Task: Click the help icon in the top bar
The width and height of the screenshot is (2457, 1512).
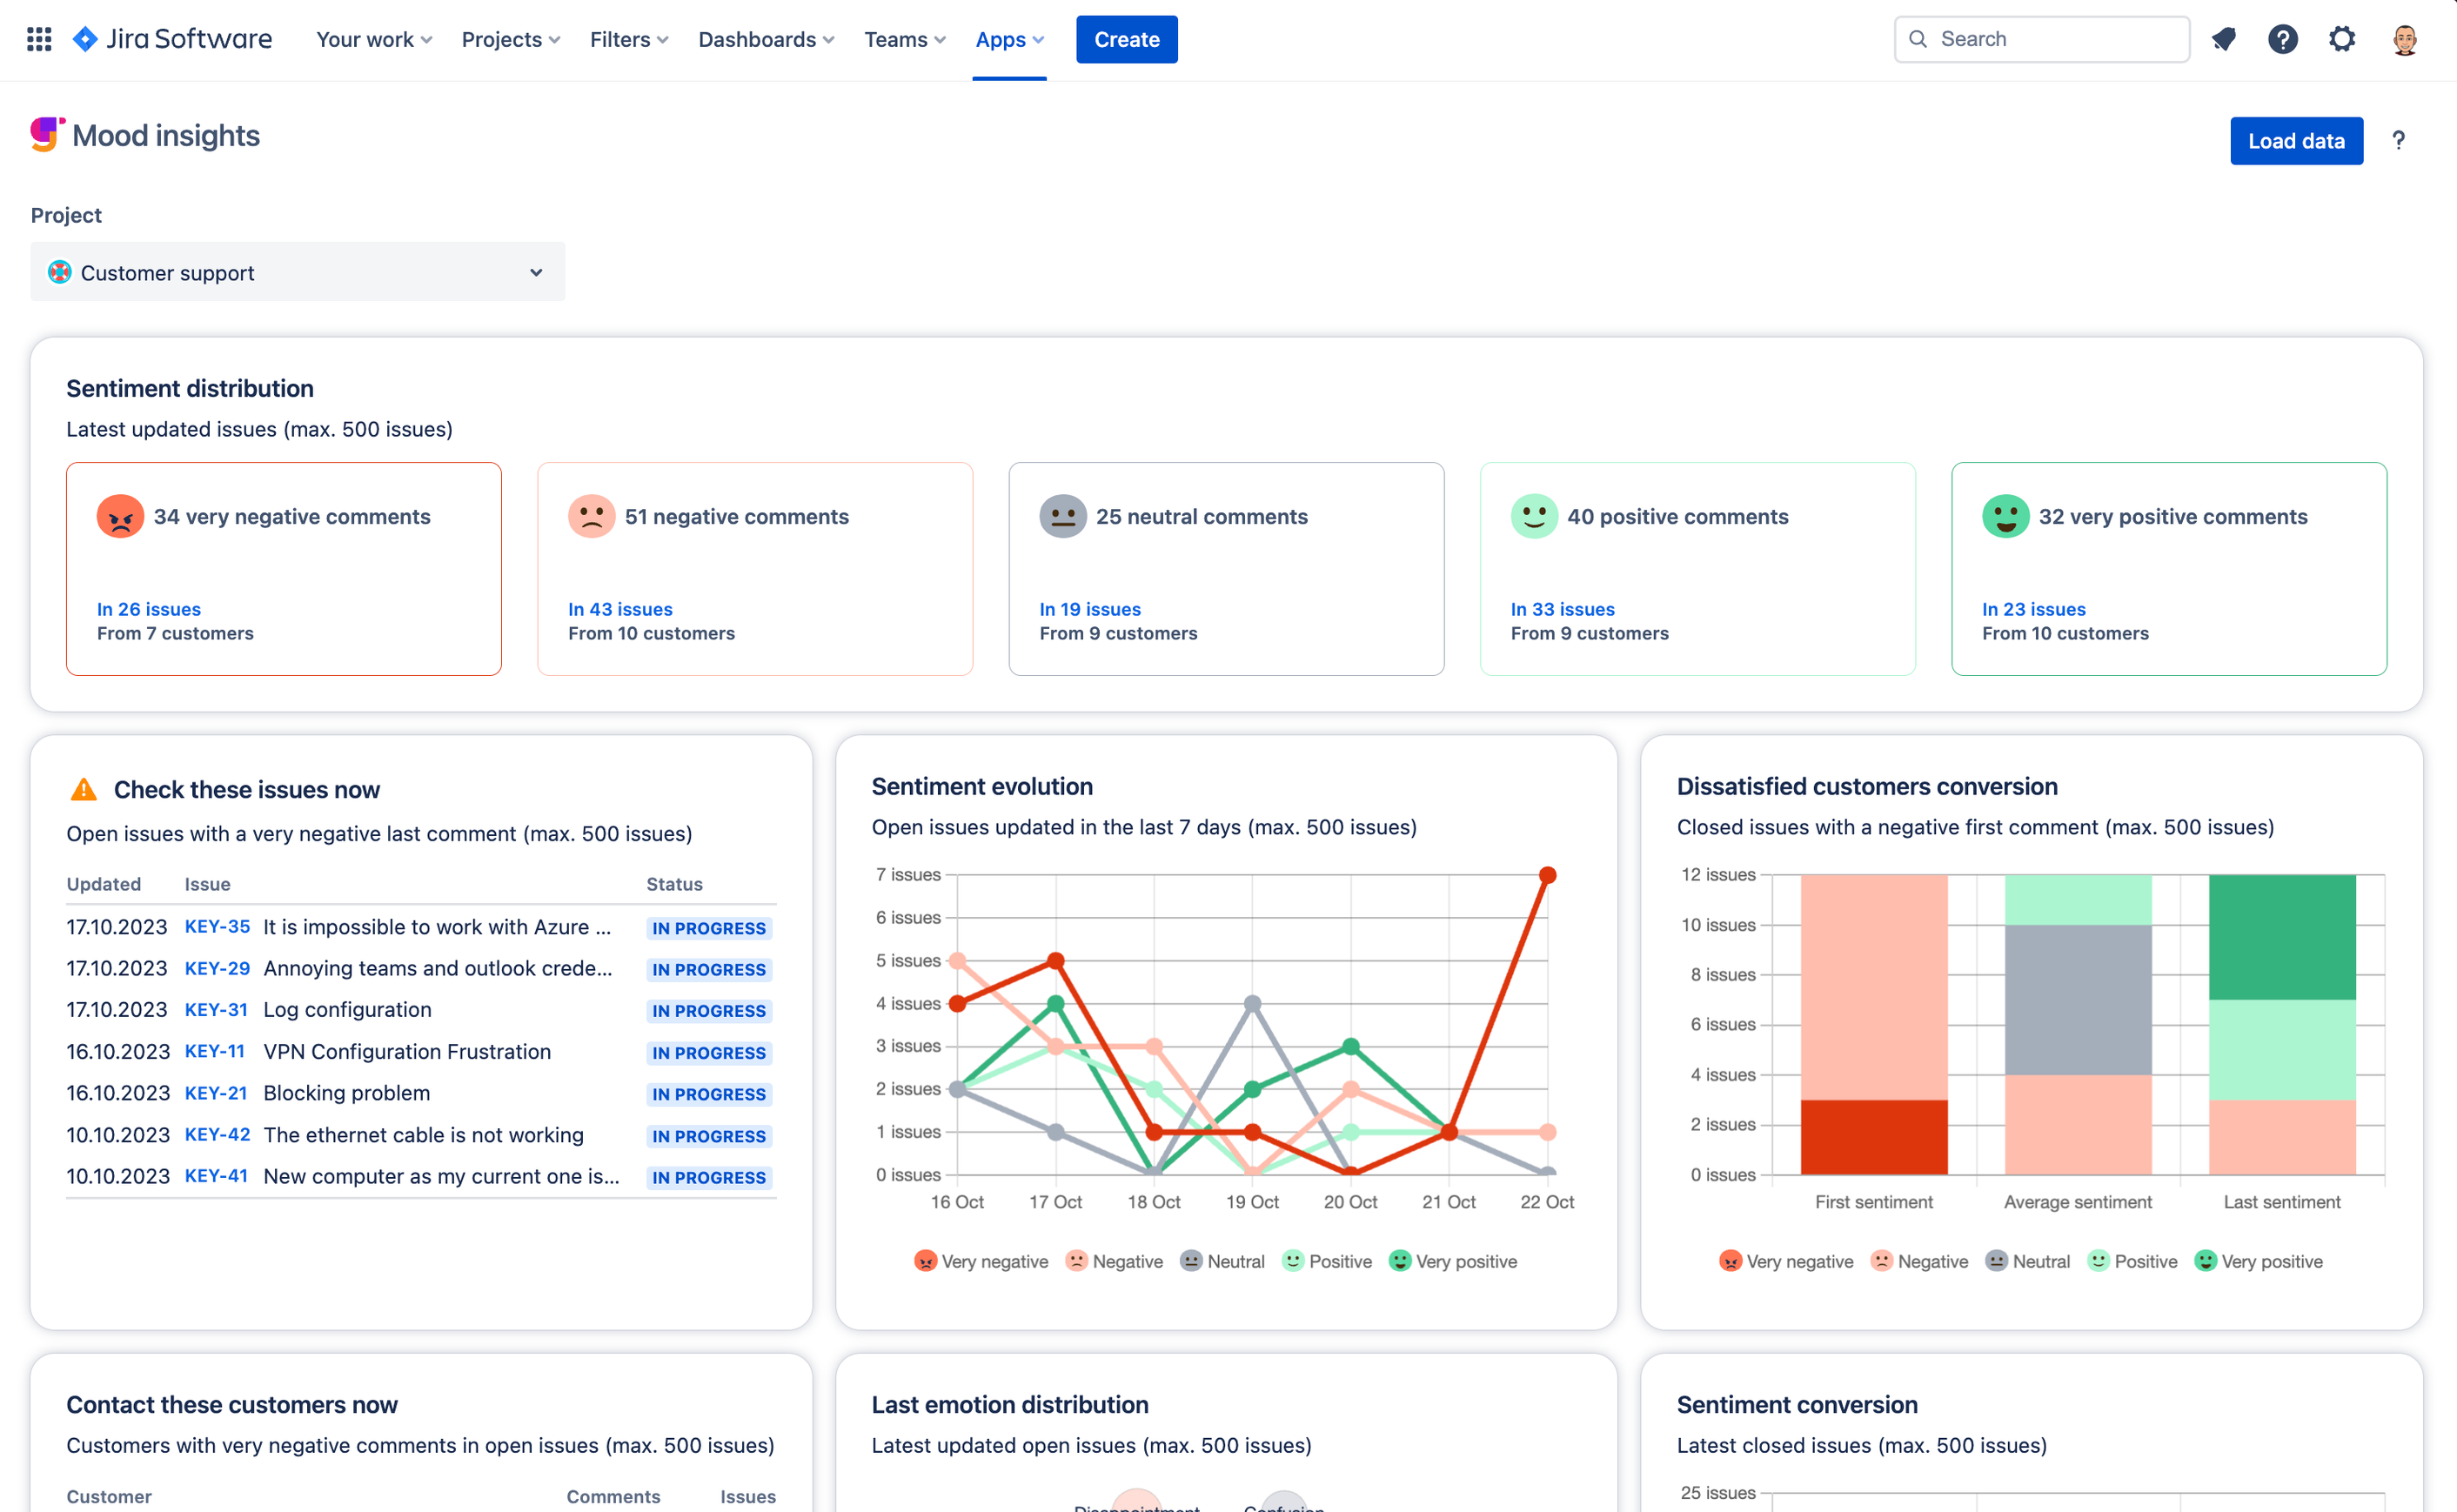Action: click(2282, 39)
